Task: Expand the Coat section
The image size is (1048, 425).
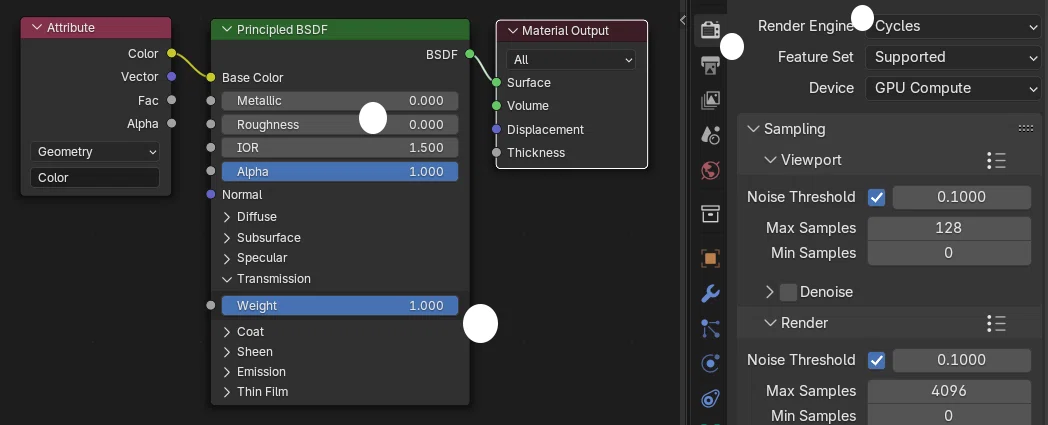Action: [227, 332]
